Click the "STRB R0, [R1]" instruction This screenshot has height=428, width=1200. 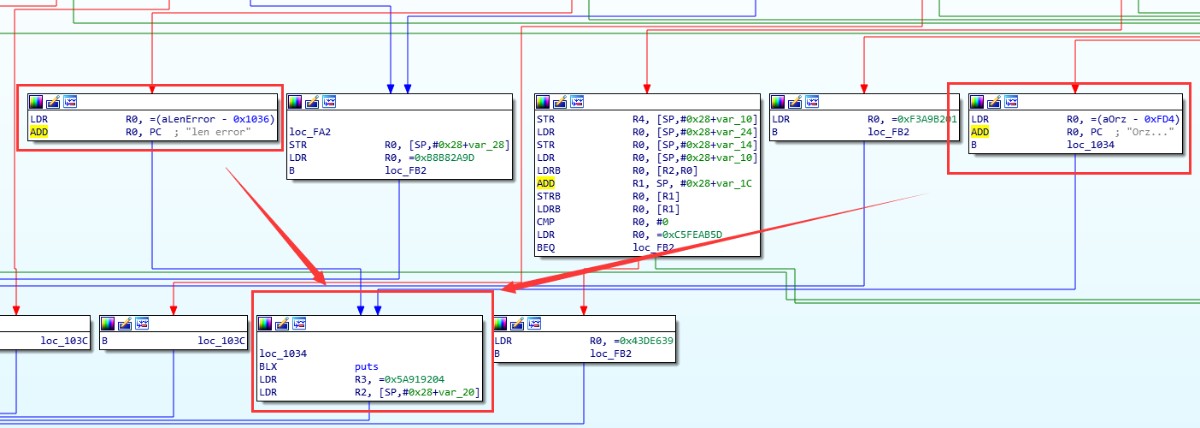608,196
